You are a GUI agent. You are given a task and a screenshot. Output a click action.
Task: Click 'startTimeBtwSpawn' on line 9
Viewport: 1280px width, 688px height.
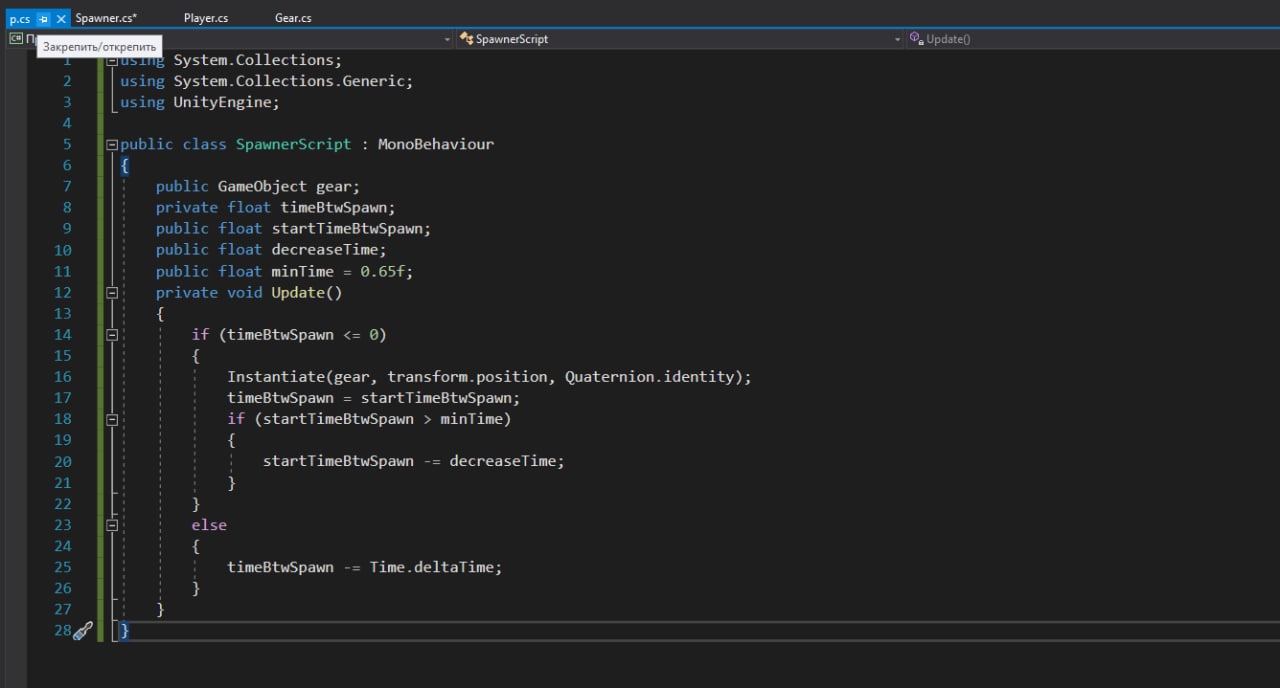pyautogui.click(x=347, y=228)
